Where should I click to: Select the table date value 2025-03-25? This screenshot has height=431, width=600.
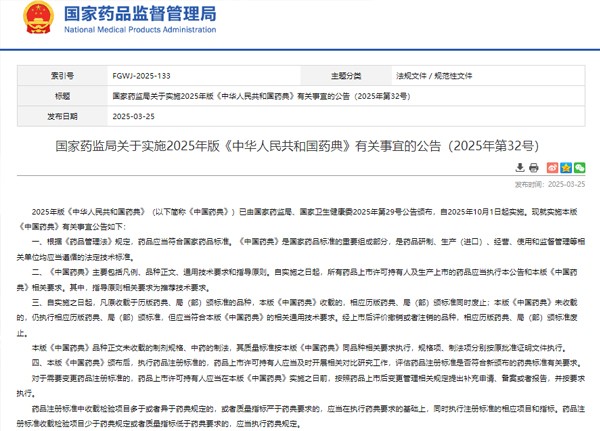[x=134, y=116]
